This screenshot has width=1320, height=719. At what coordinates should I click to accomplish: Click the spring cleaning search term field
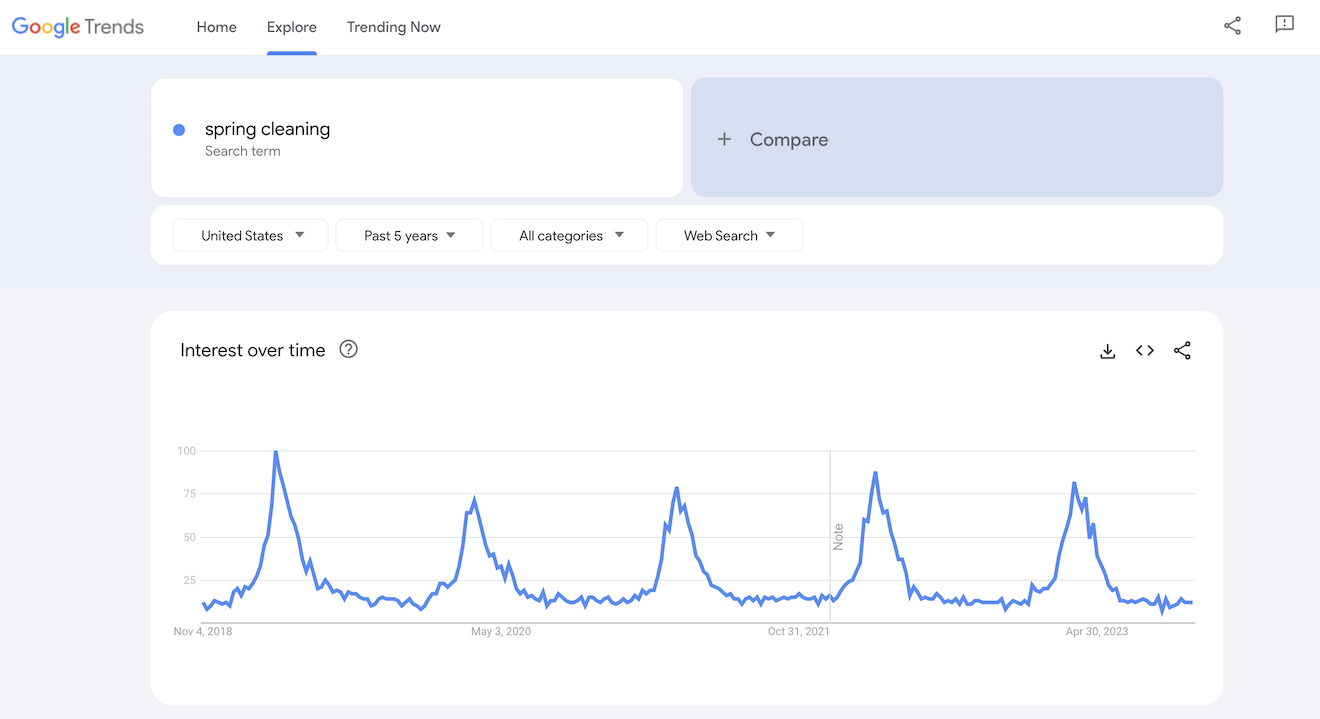click(x=417, y=138)
